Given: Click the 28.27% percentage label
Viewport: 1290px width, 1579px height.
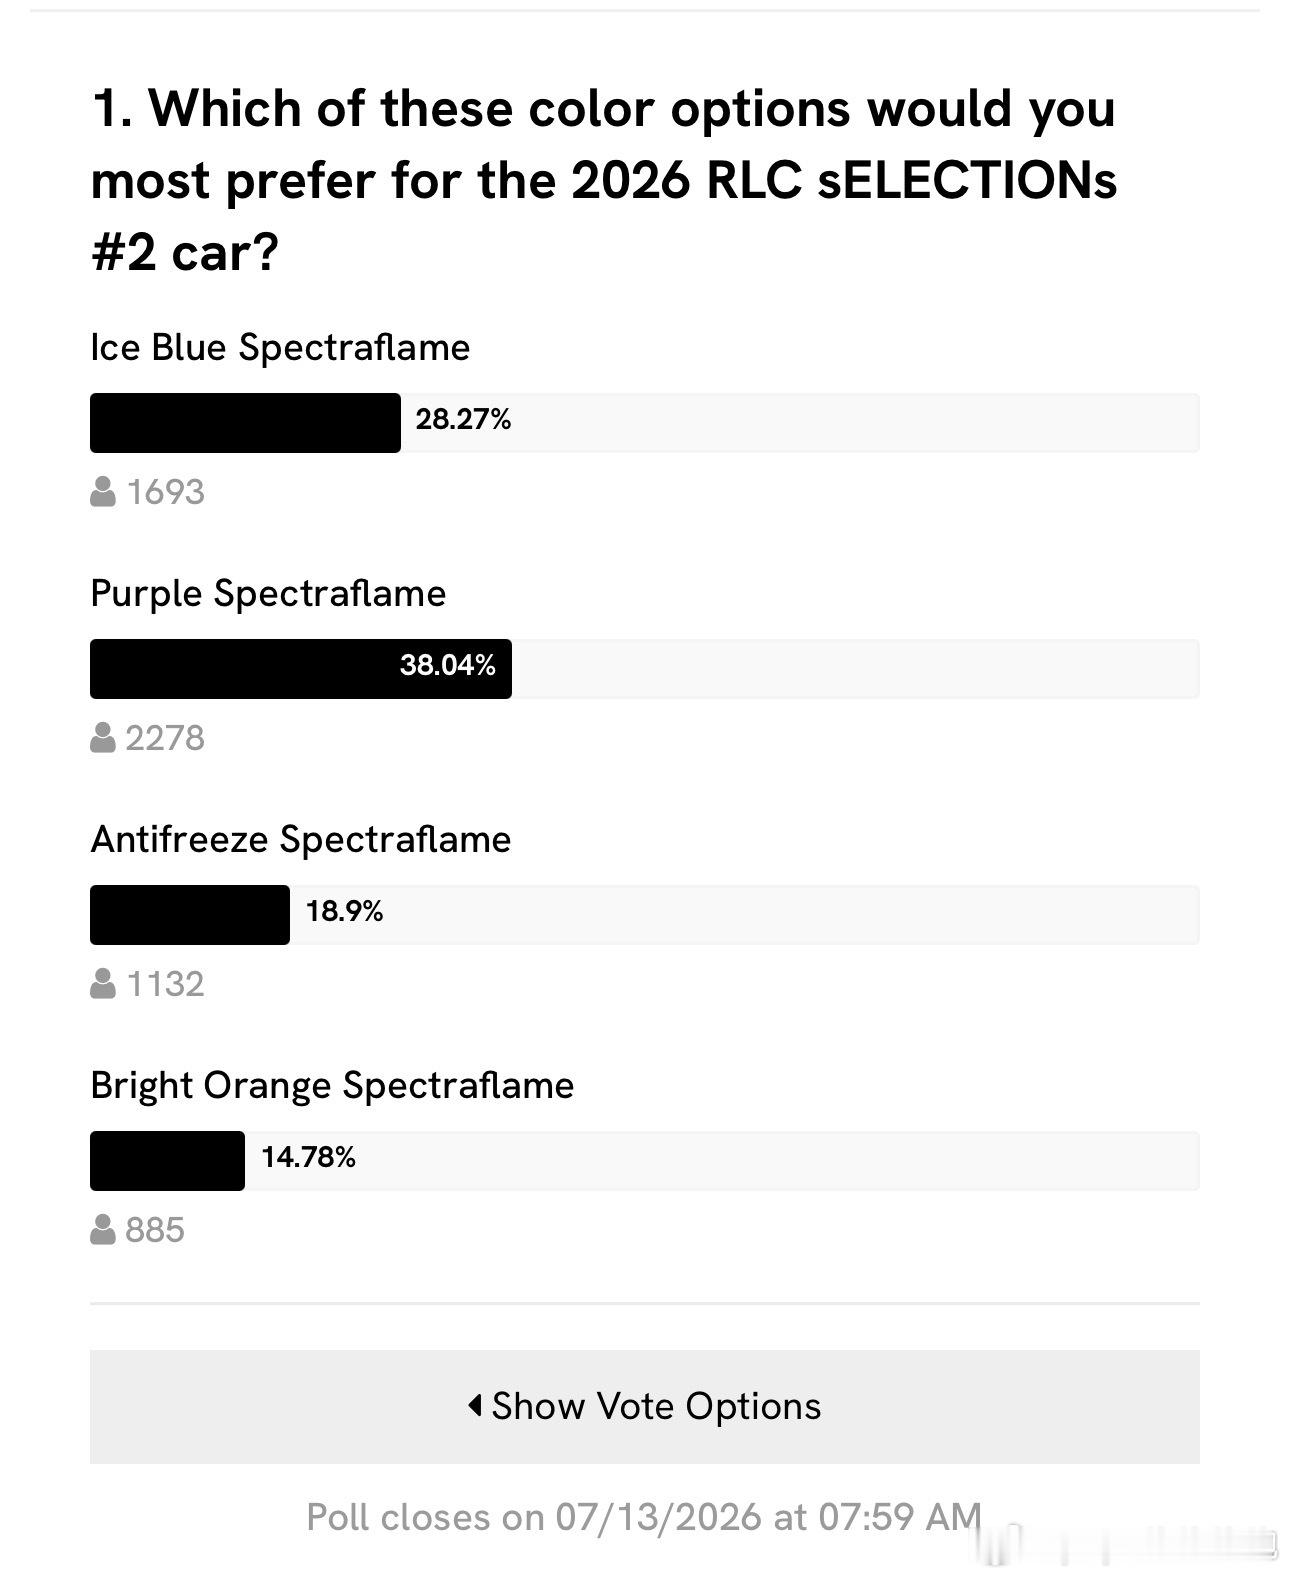Looking at the screenshot, I should tap(463, 420).
